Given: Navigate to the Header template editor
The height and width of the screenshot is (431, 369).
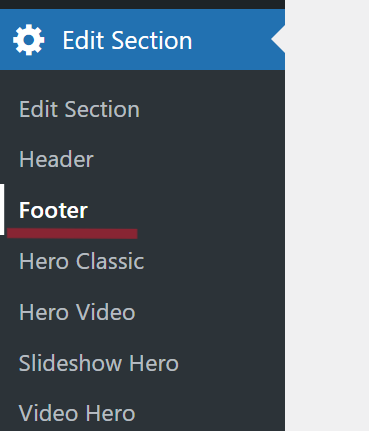Looking at the screenshot, I should [56, 159].
